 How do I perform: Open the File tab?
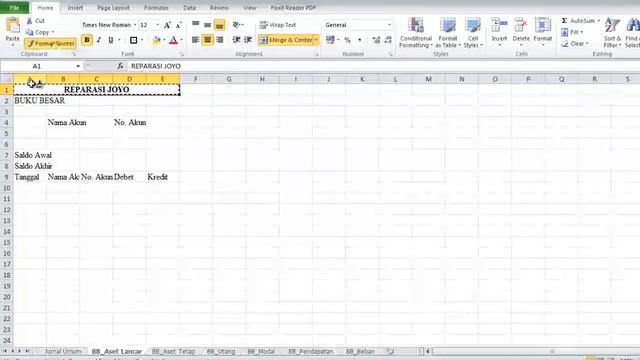(14, 8)
